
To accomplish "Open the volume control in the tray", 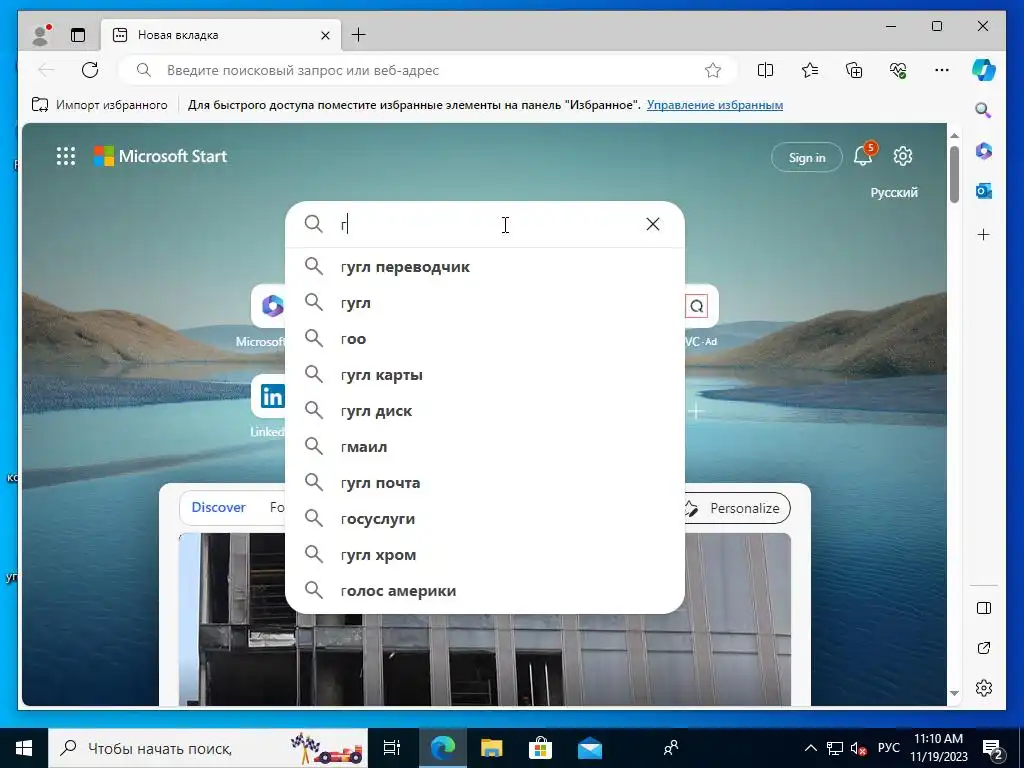I will [859, 748].
